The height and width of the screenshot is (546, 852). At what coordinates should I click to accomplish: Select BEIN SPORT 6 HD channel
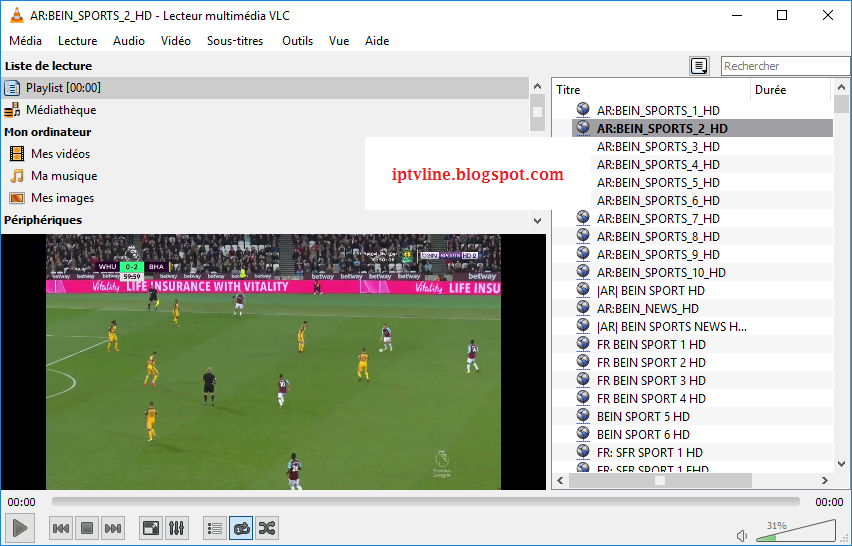pyautogui.click(x=643, y=435)
